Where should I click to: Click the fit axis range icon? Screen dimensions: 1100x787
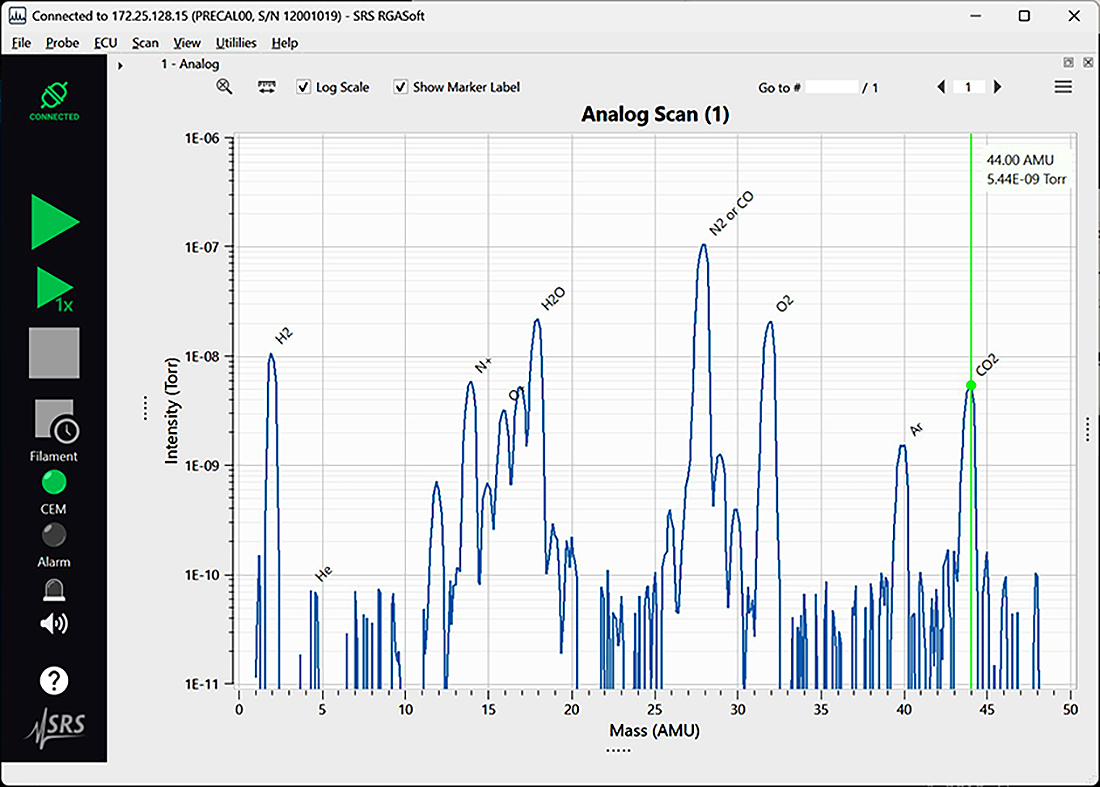point(267,87)
